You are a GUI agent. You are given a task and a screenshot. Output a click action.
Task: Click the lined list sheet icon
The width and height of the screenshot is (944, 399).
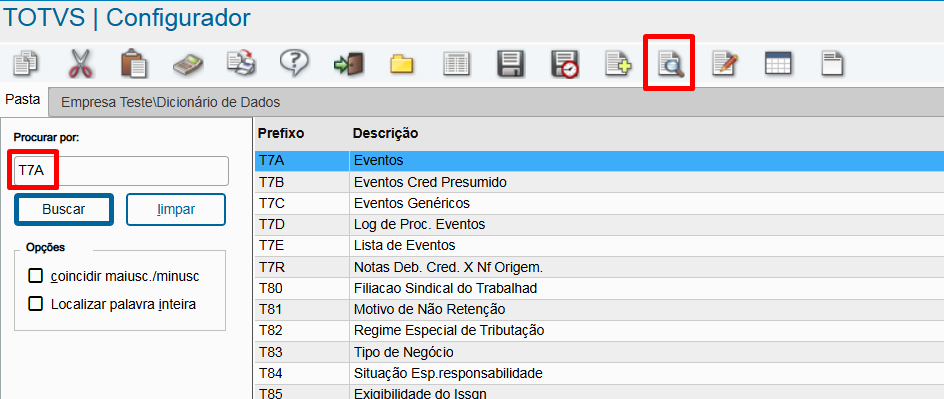456,64
